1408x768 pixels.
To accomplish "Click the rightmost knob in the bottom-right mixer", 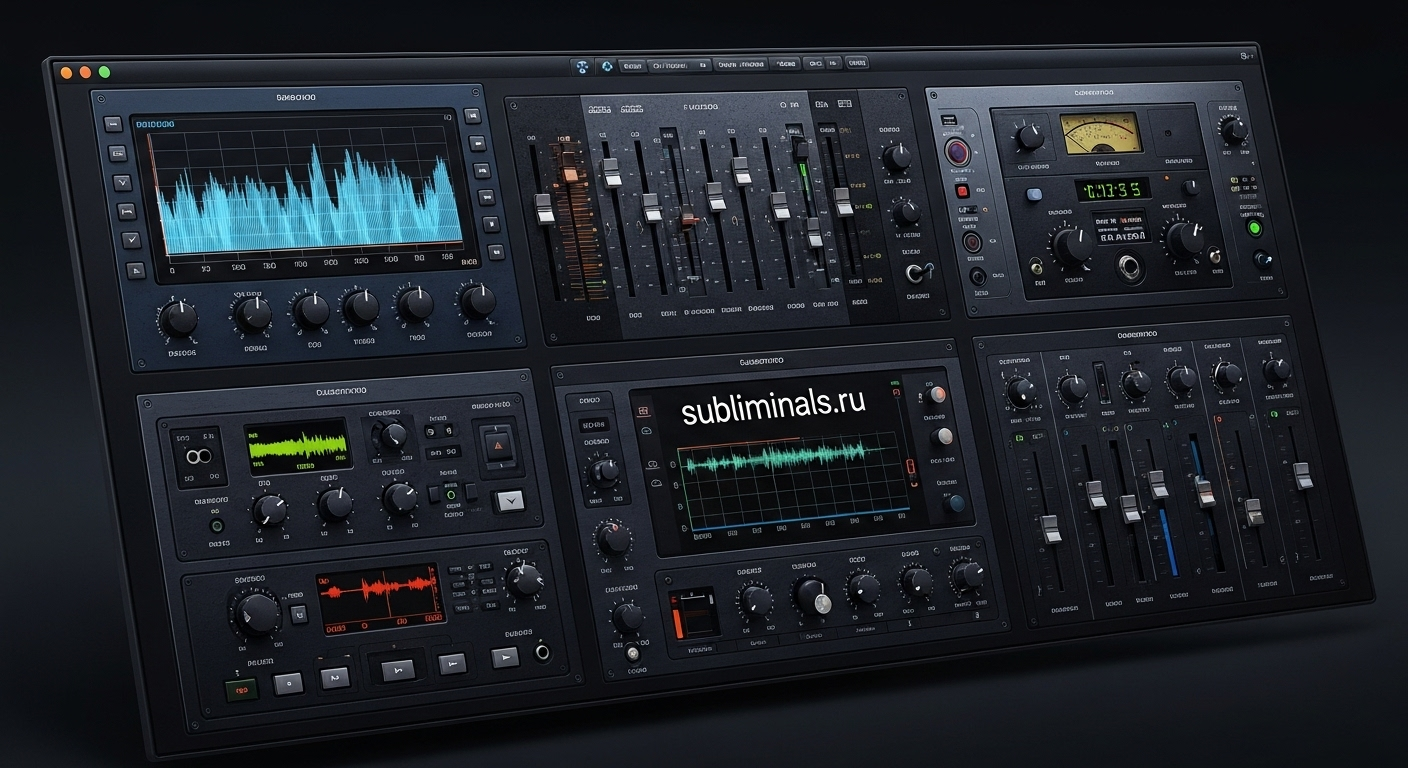I will coord(1277,370).
